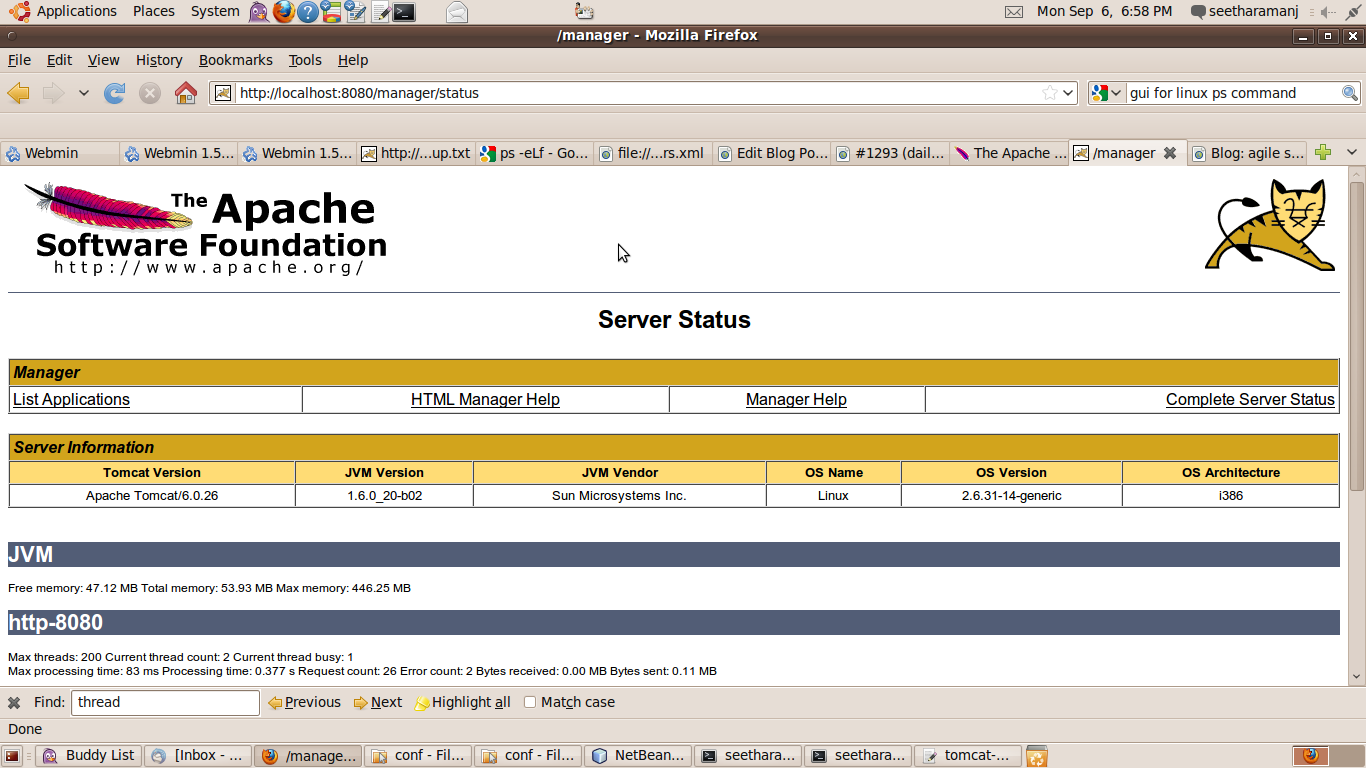Launch Pidgin from the top panel
1366x768 pixels.
259,12
